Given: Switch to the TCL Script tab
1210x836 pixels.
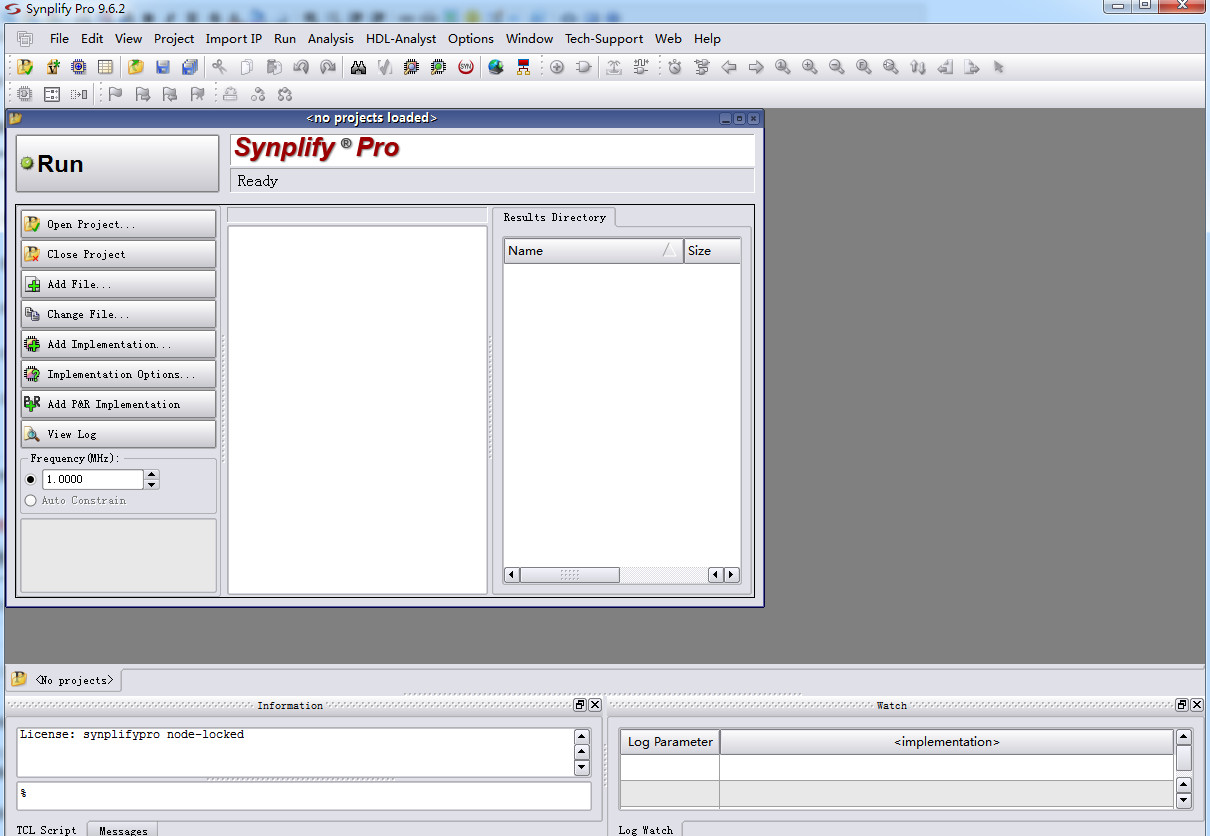Looking at the screenshot, I should (46, 830).
